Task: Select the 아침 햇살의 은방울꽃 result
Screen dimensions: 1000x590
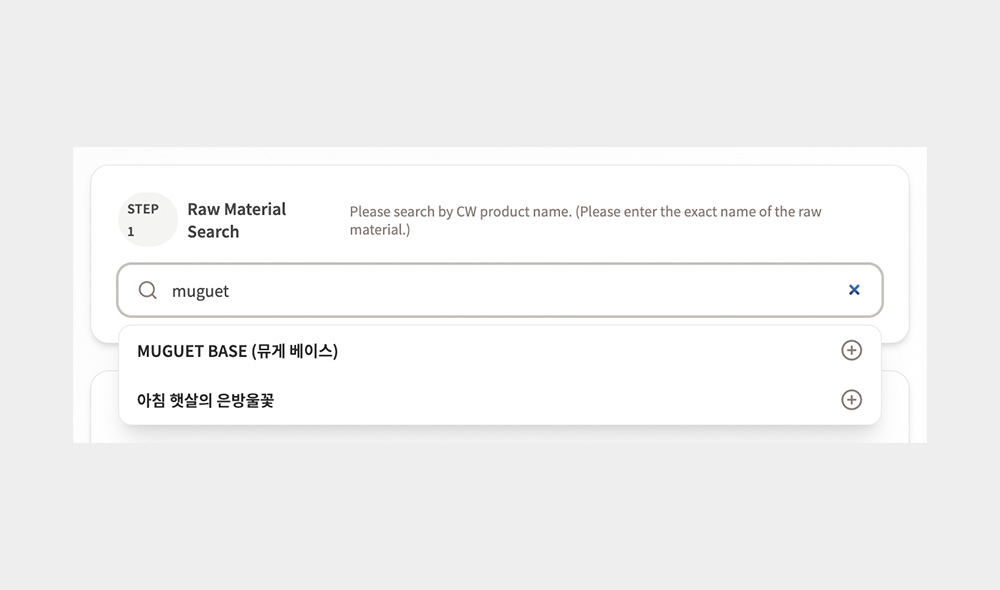Action: tap(500, 400)
